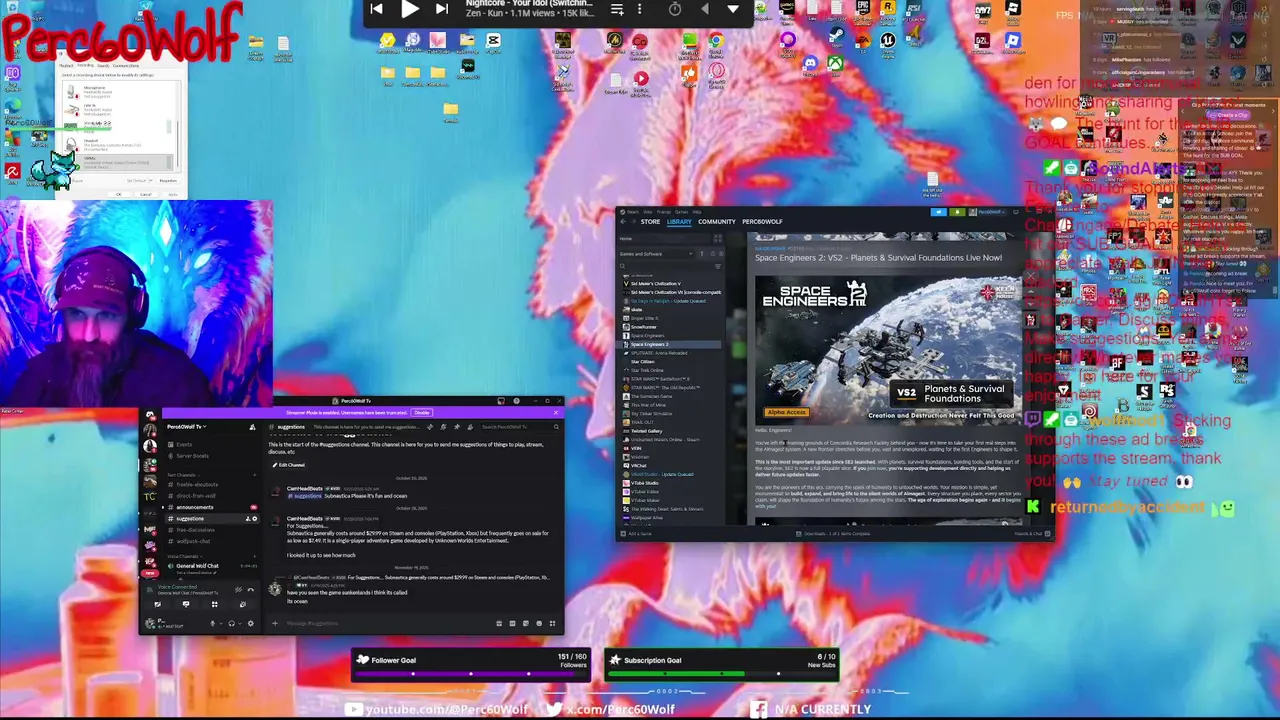1280x720 pixels.
Task: Open COMMUNITY tab in Steam
Action: [717, 222]
